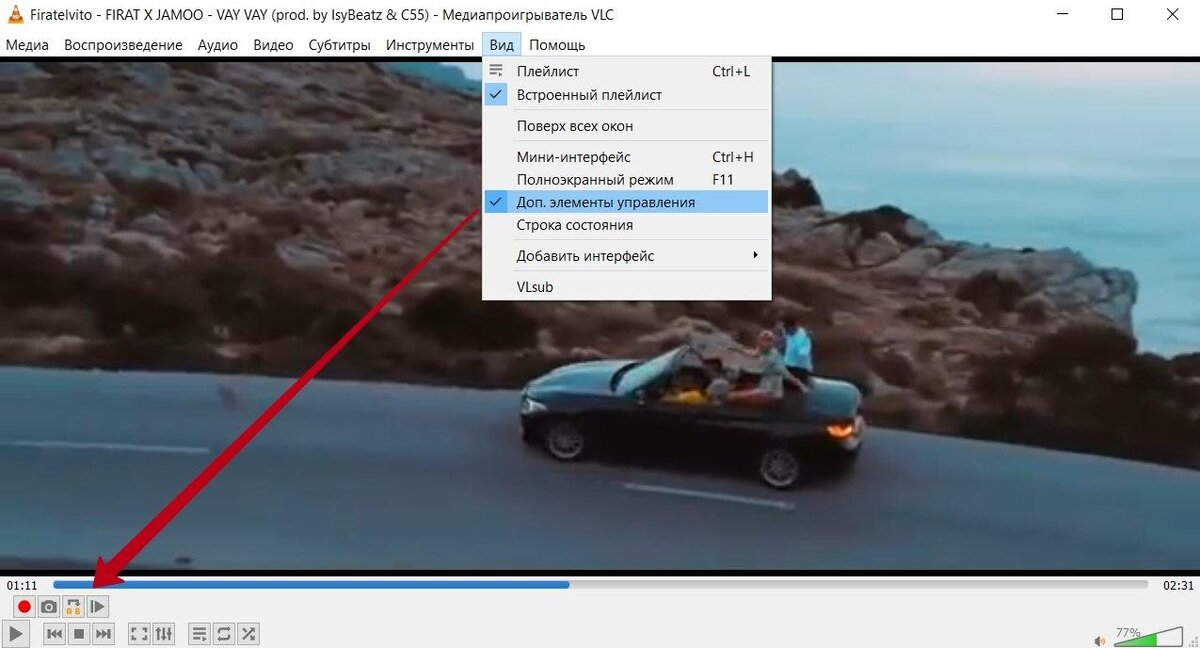This screenshot has height=648, width=1200.
Task: Open VLsub from the menu
Action: [626, 287]
